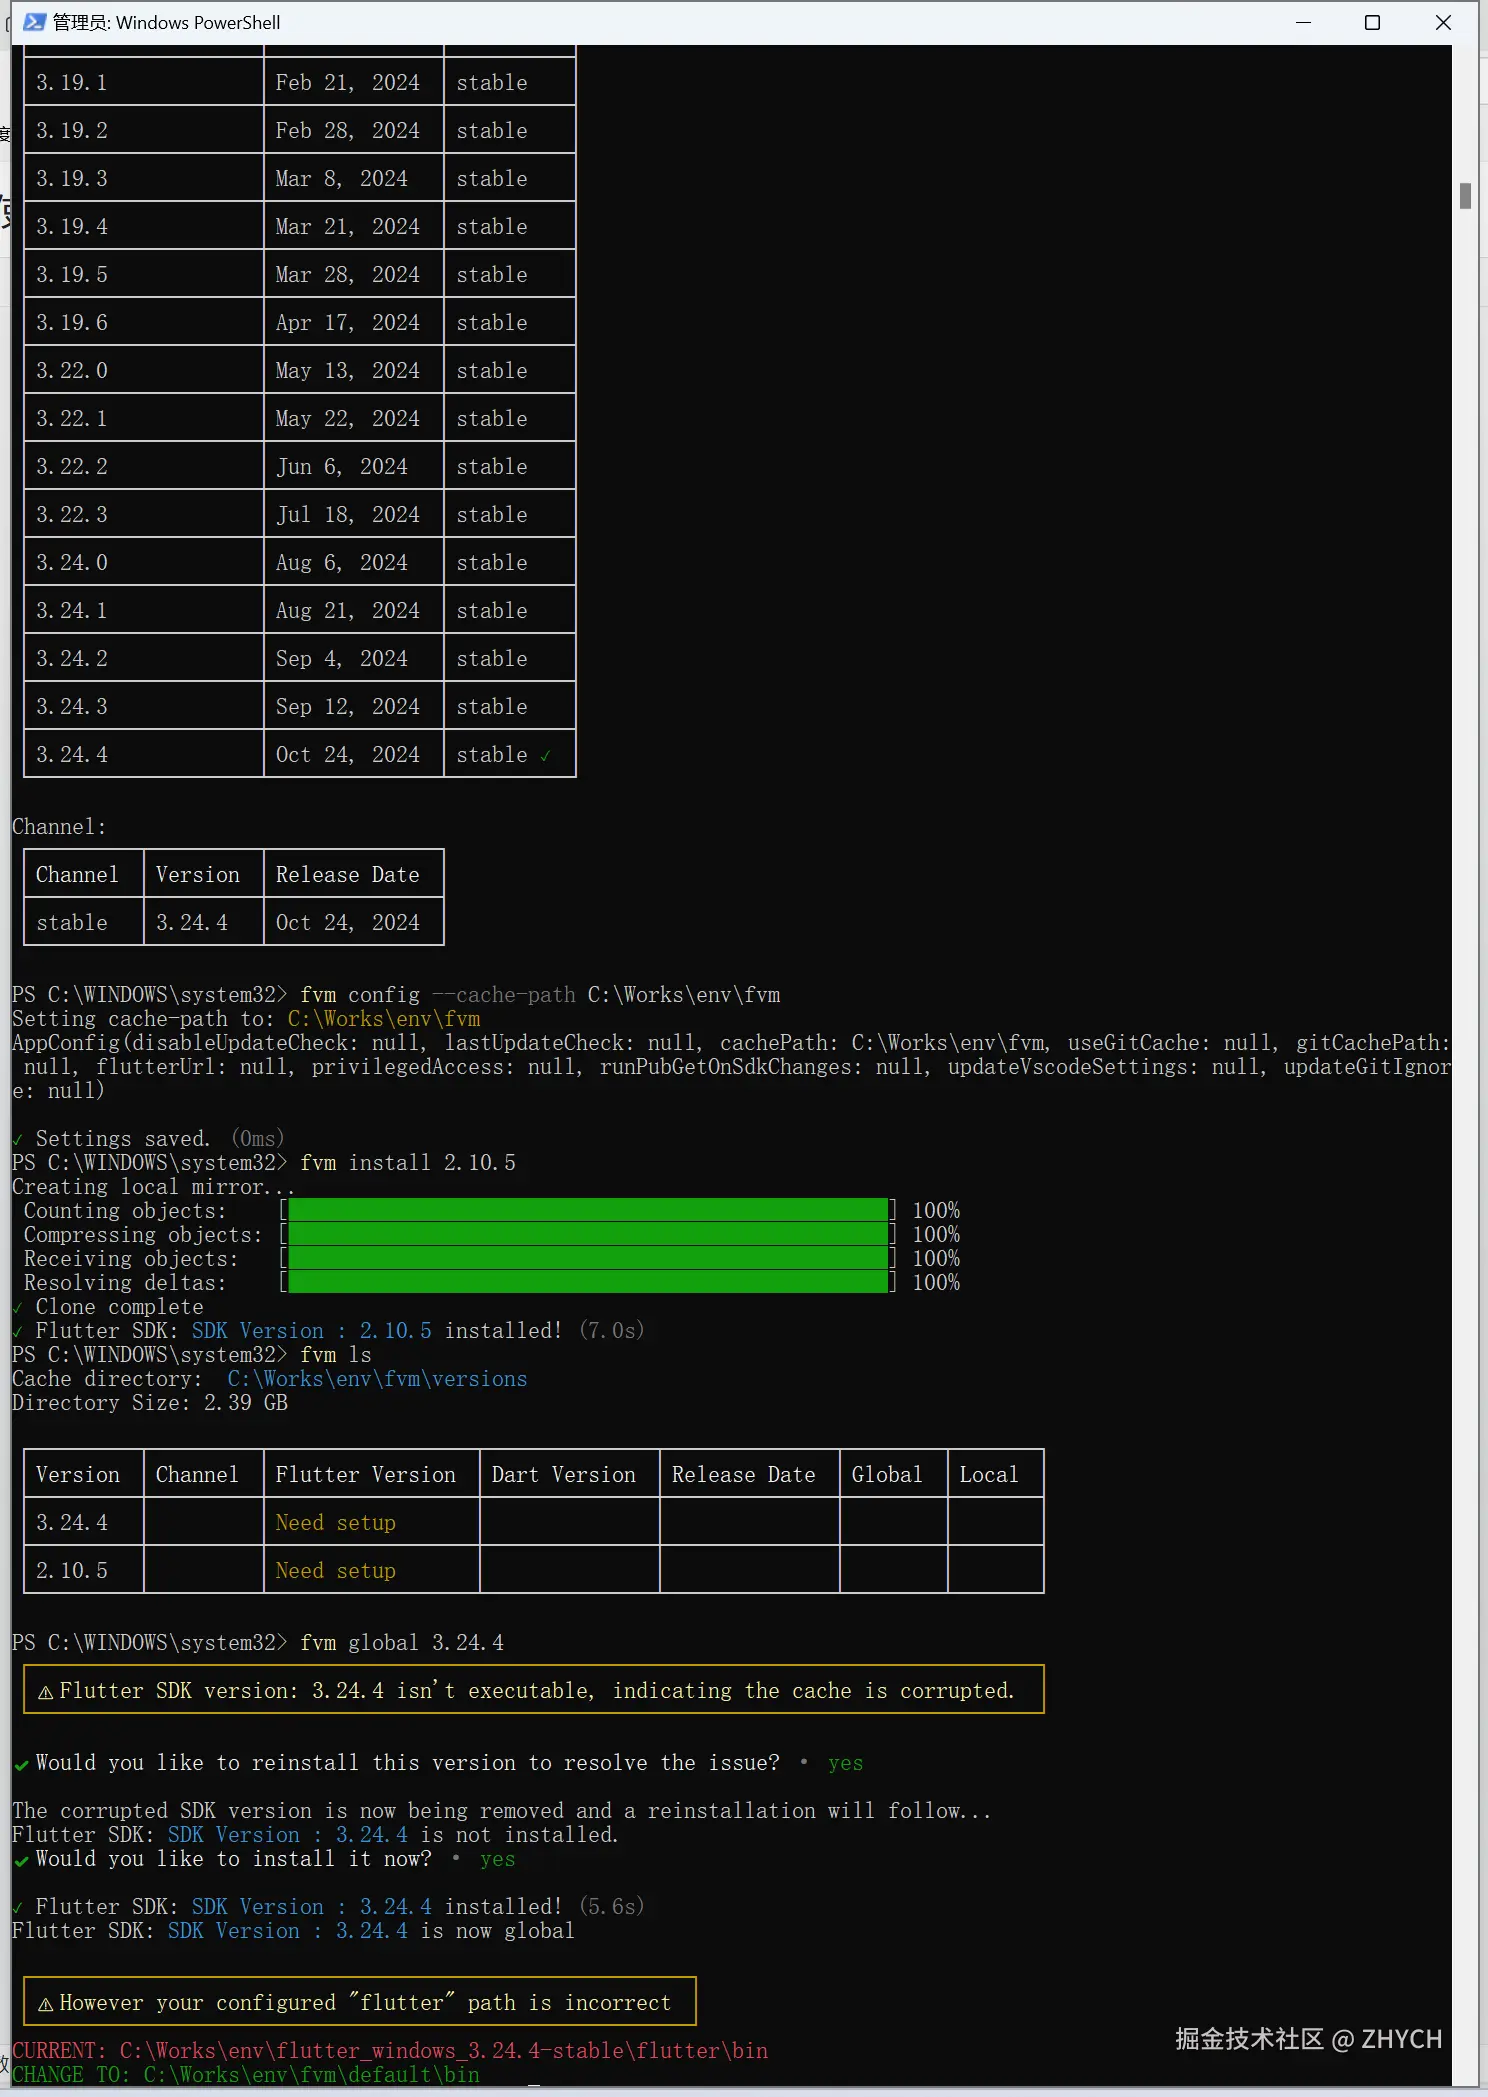Click date cell May 13, 2024
The width and height of the screenshot is (1488, 2097).
click(347, 371)
